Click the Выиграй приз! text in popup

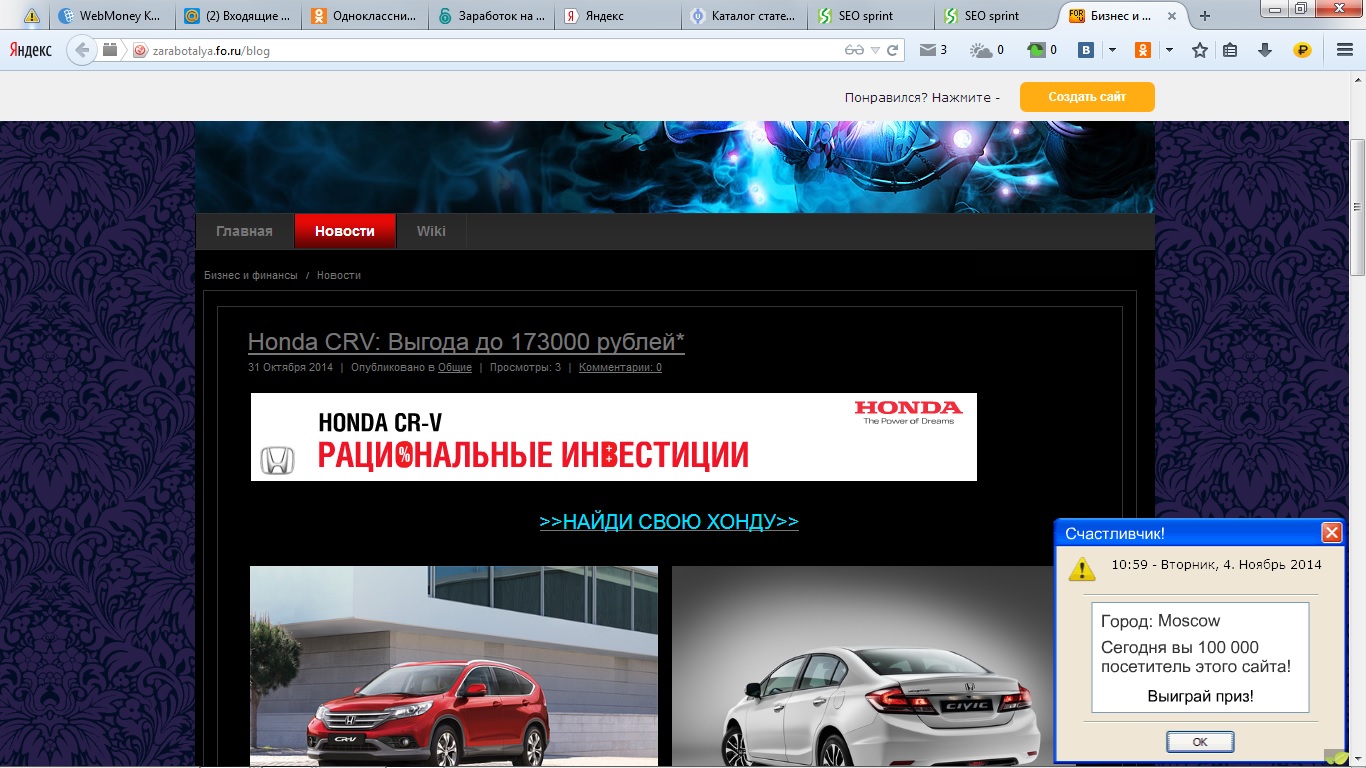[1200, 696]
